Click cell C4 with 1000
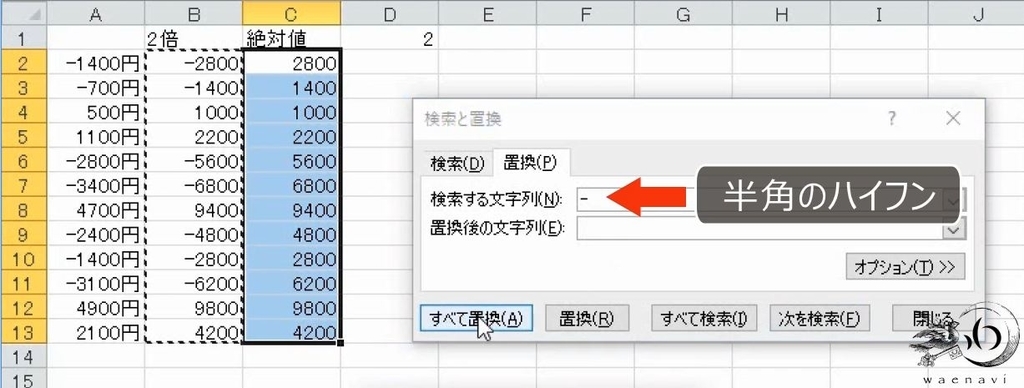 tap(291, 112)
